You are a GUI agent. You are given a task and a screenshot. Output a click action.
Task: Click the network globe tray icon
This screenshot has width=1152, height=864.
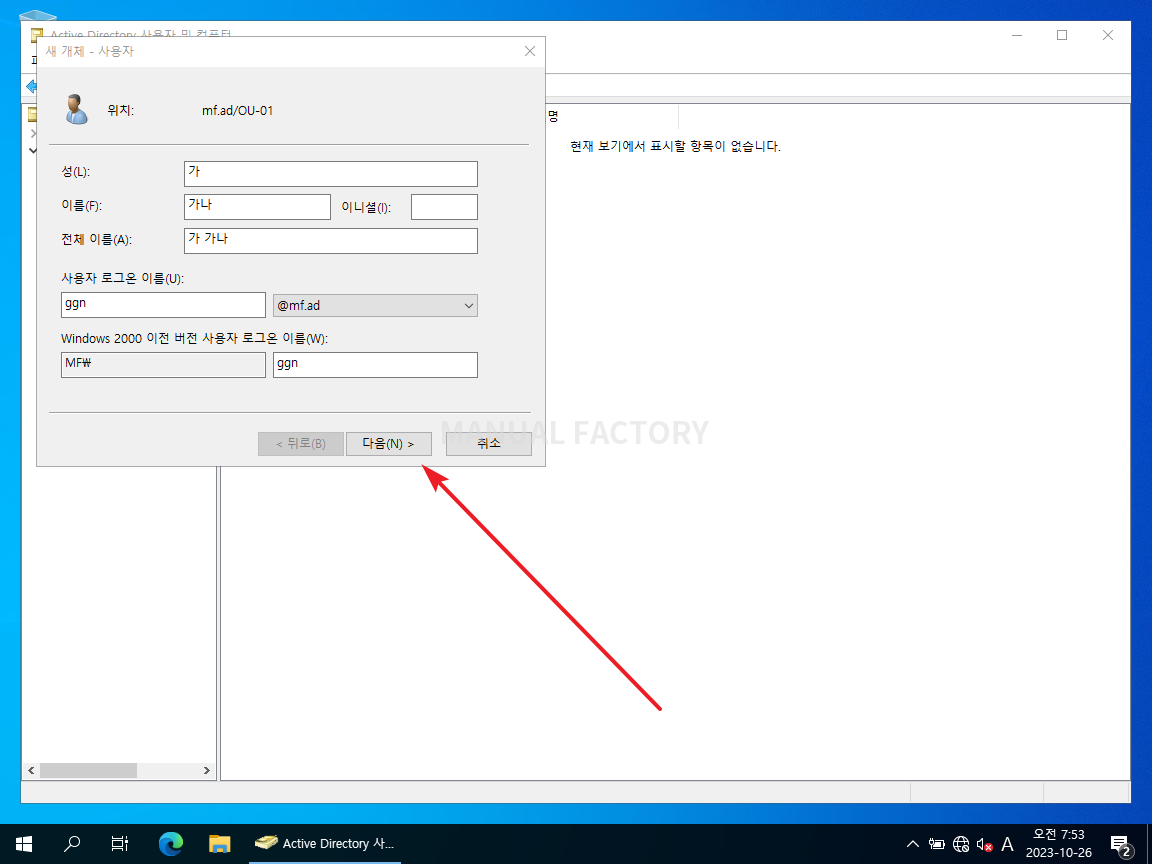(961, 844)
